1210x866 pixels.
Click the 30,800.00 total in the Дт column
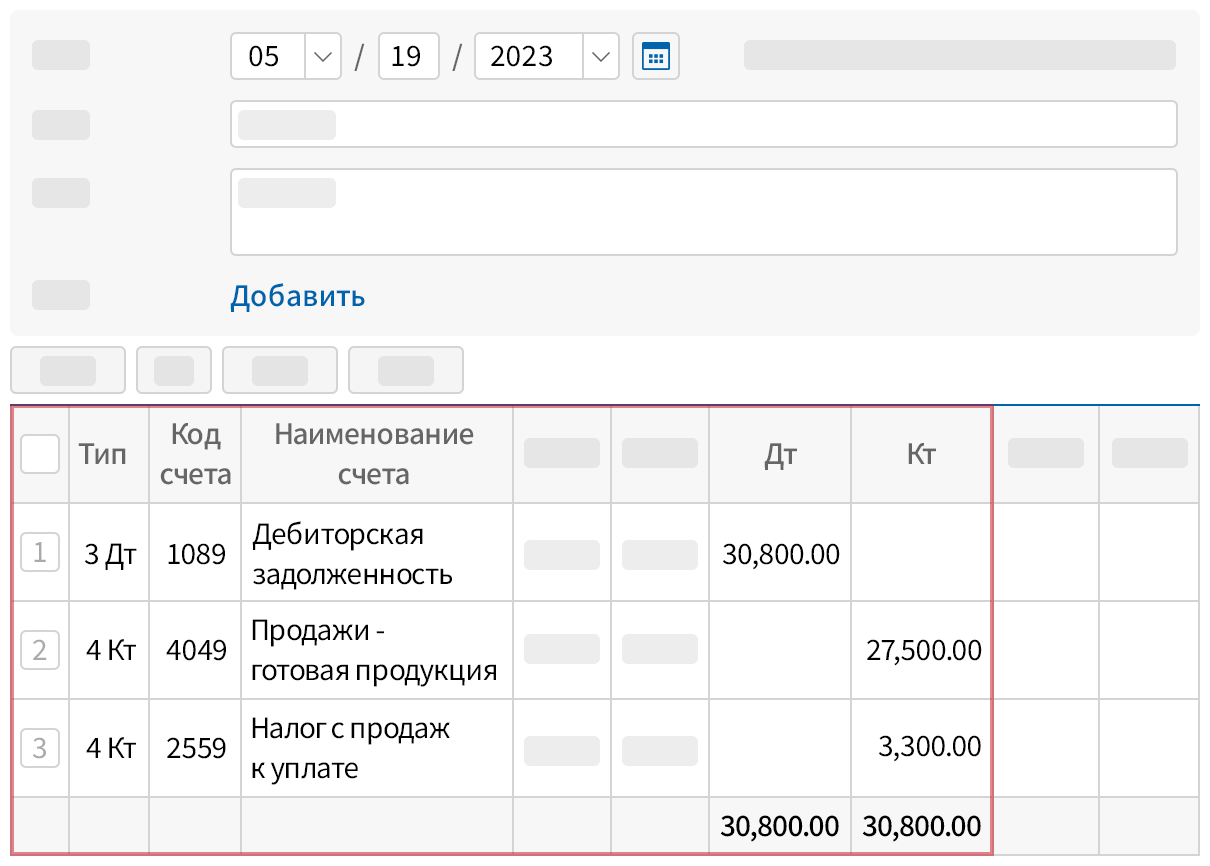tap(779, 825)
